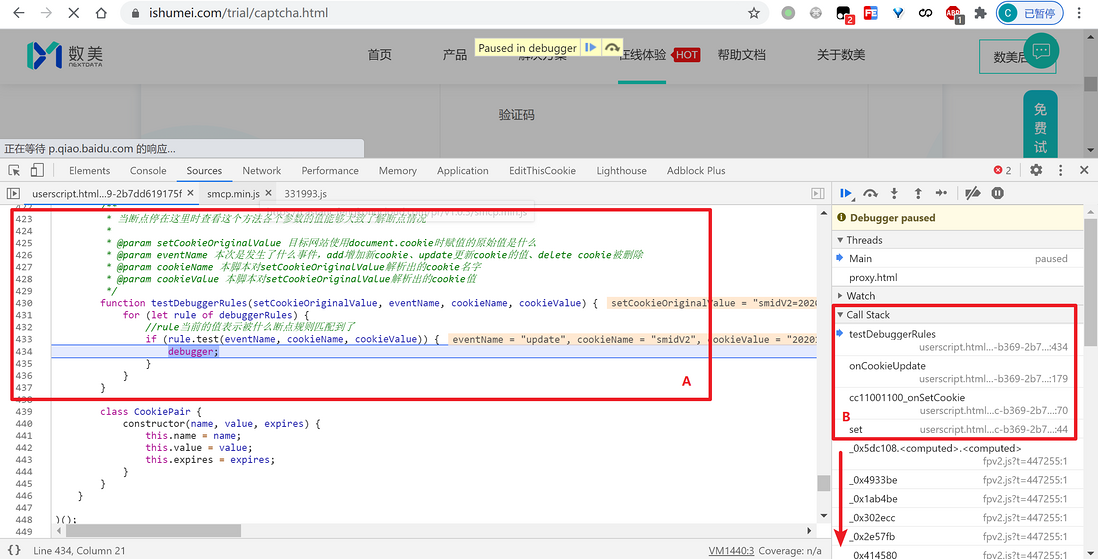Select the _0x4933be call stack frame

(x=959, y=480)
